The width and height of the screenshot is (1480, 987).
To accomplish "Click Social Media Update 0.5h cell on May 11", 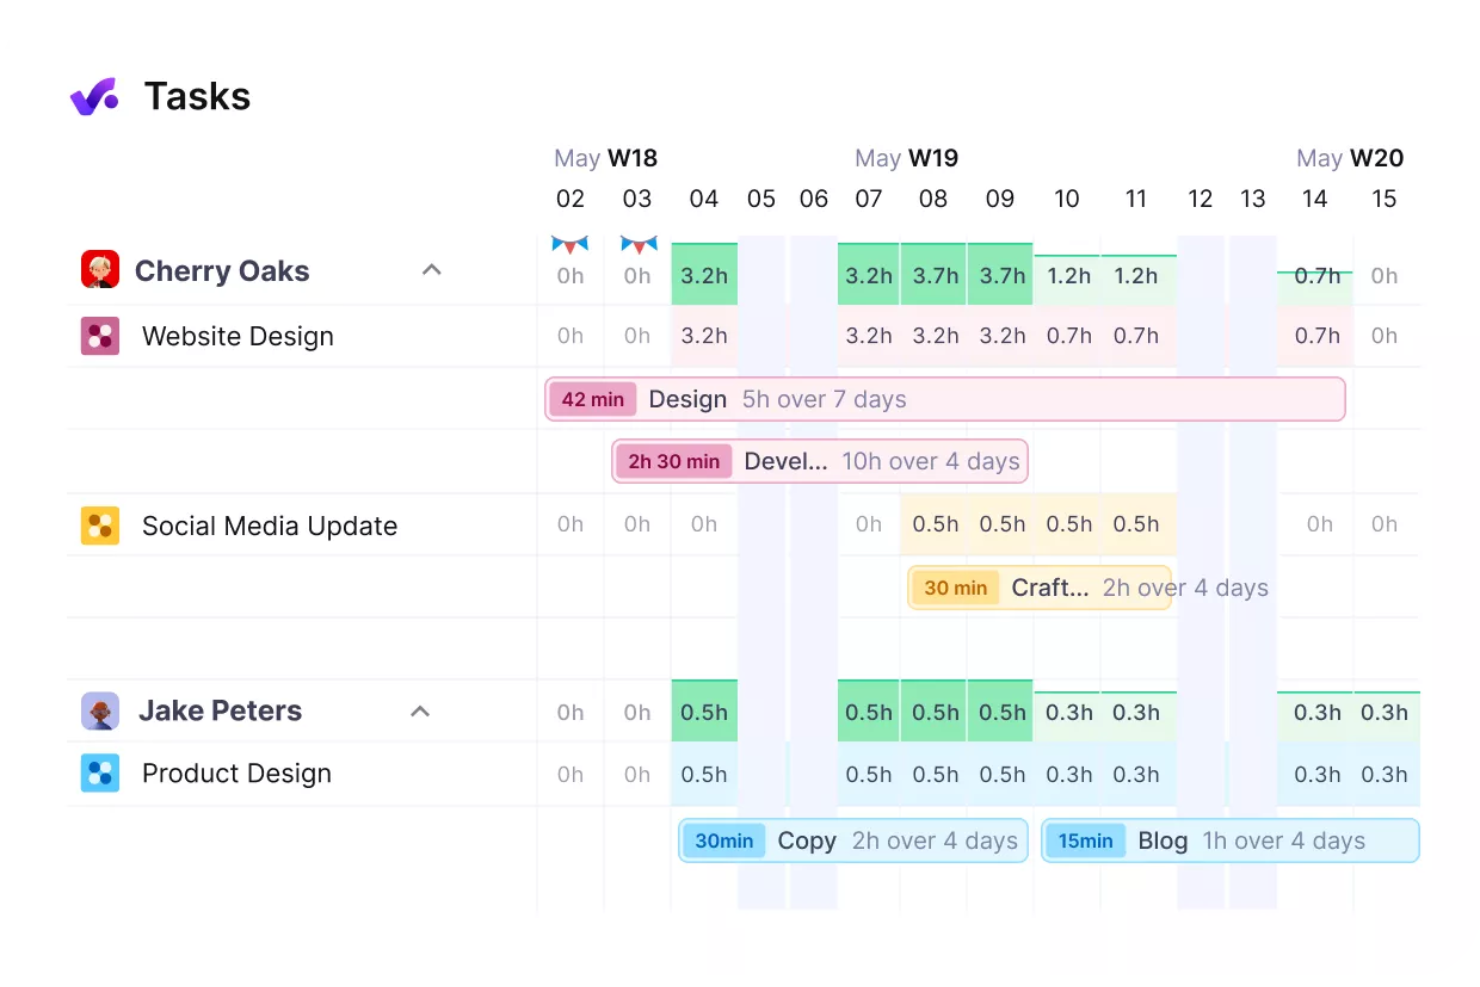I will (1136, 524).
